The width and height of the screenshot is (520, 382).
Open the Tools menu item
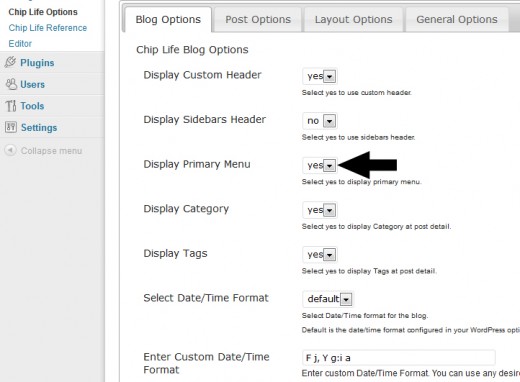tap(32, 106)
